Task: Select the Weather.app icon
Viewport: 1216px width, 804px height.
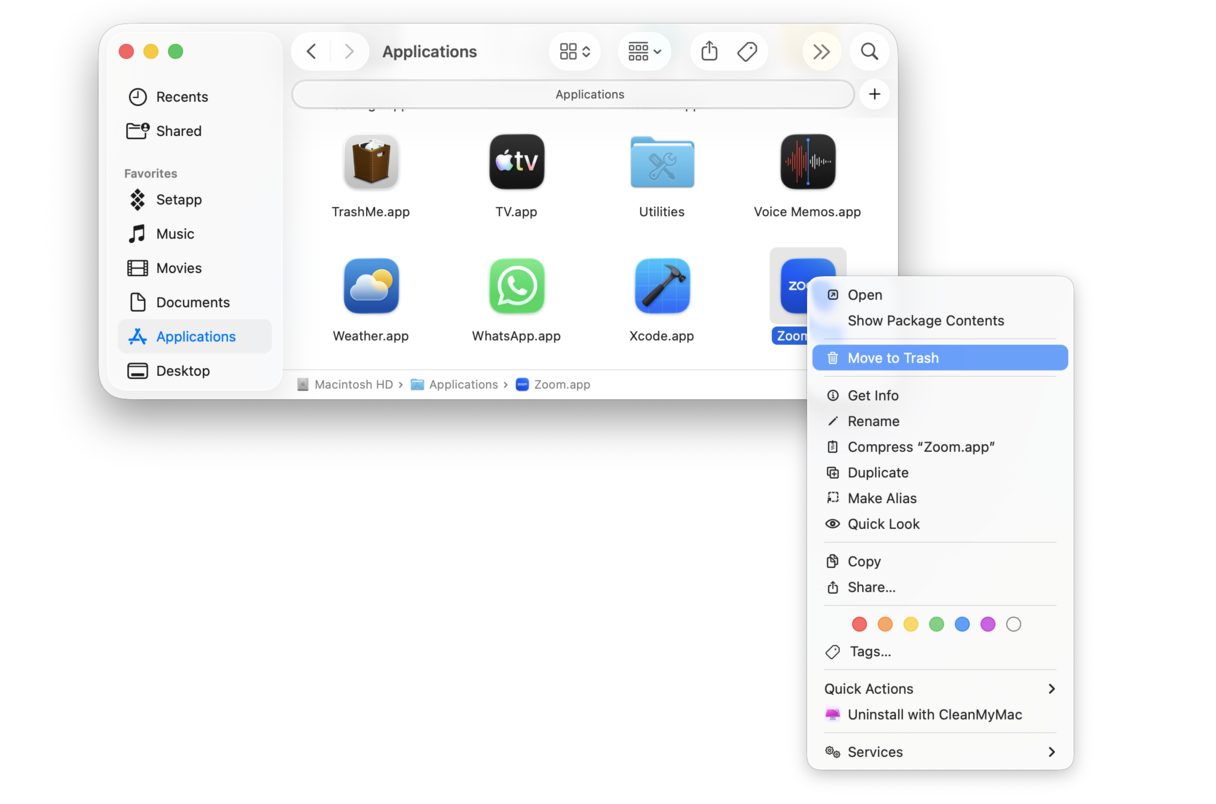Action: (x=371, y=286)
